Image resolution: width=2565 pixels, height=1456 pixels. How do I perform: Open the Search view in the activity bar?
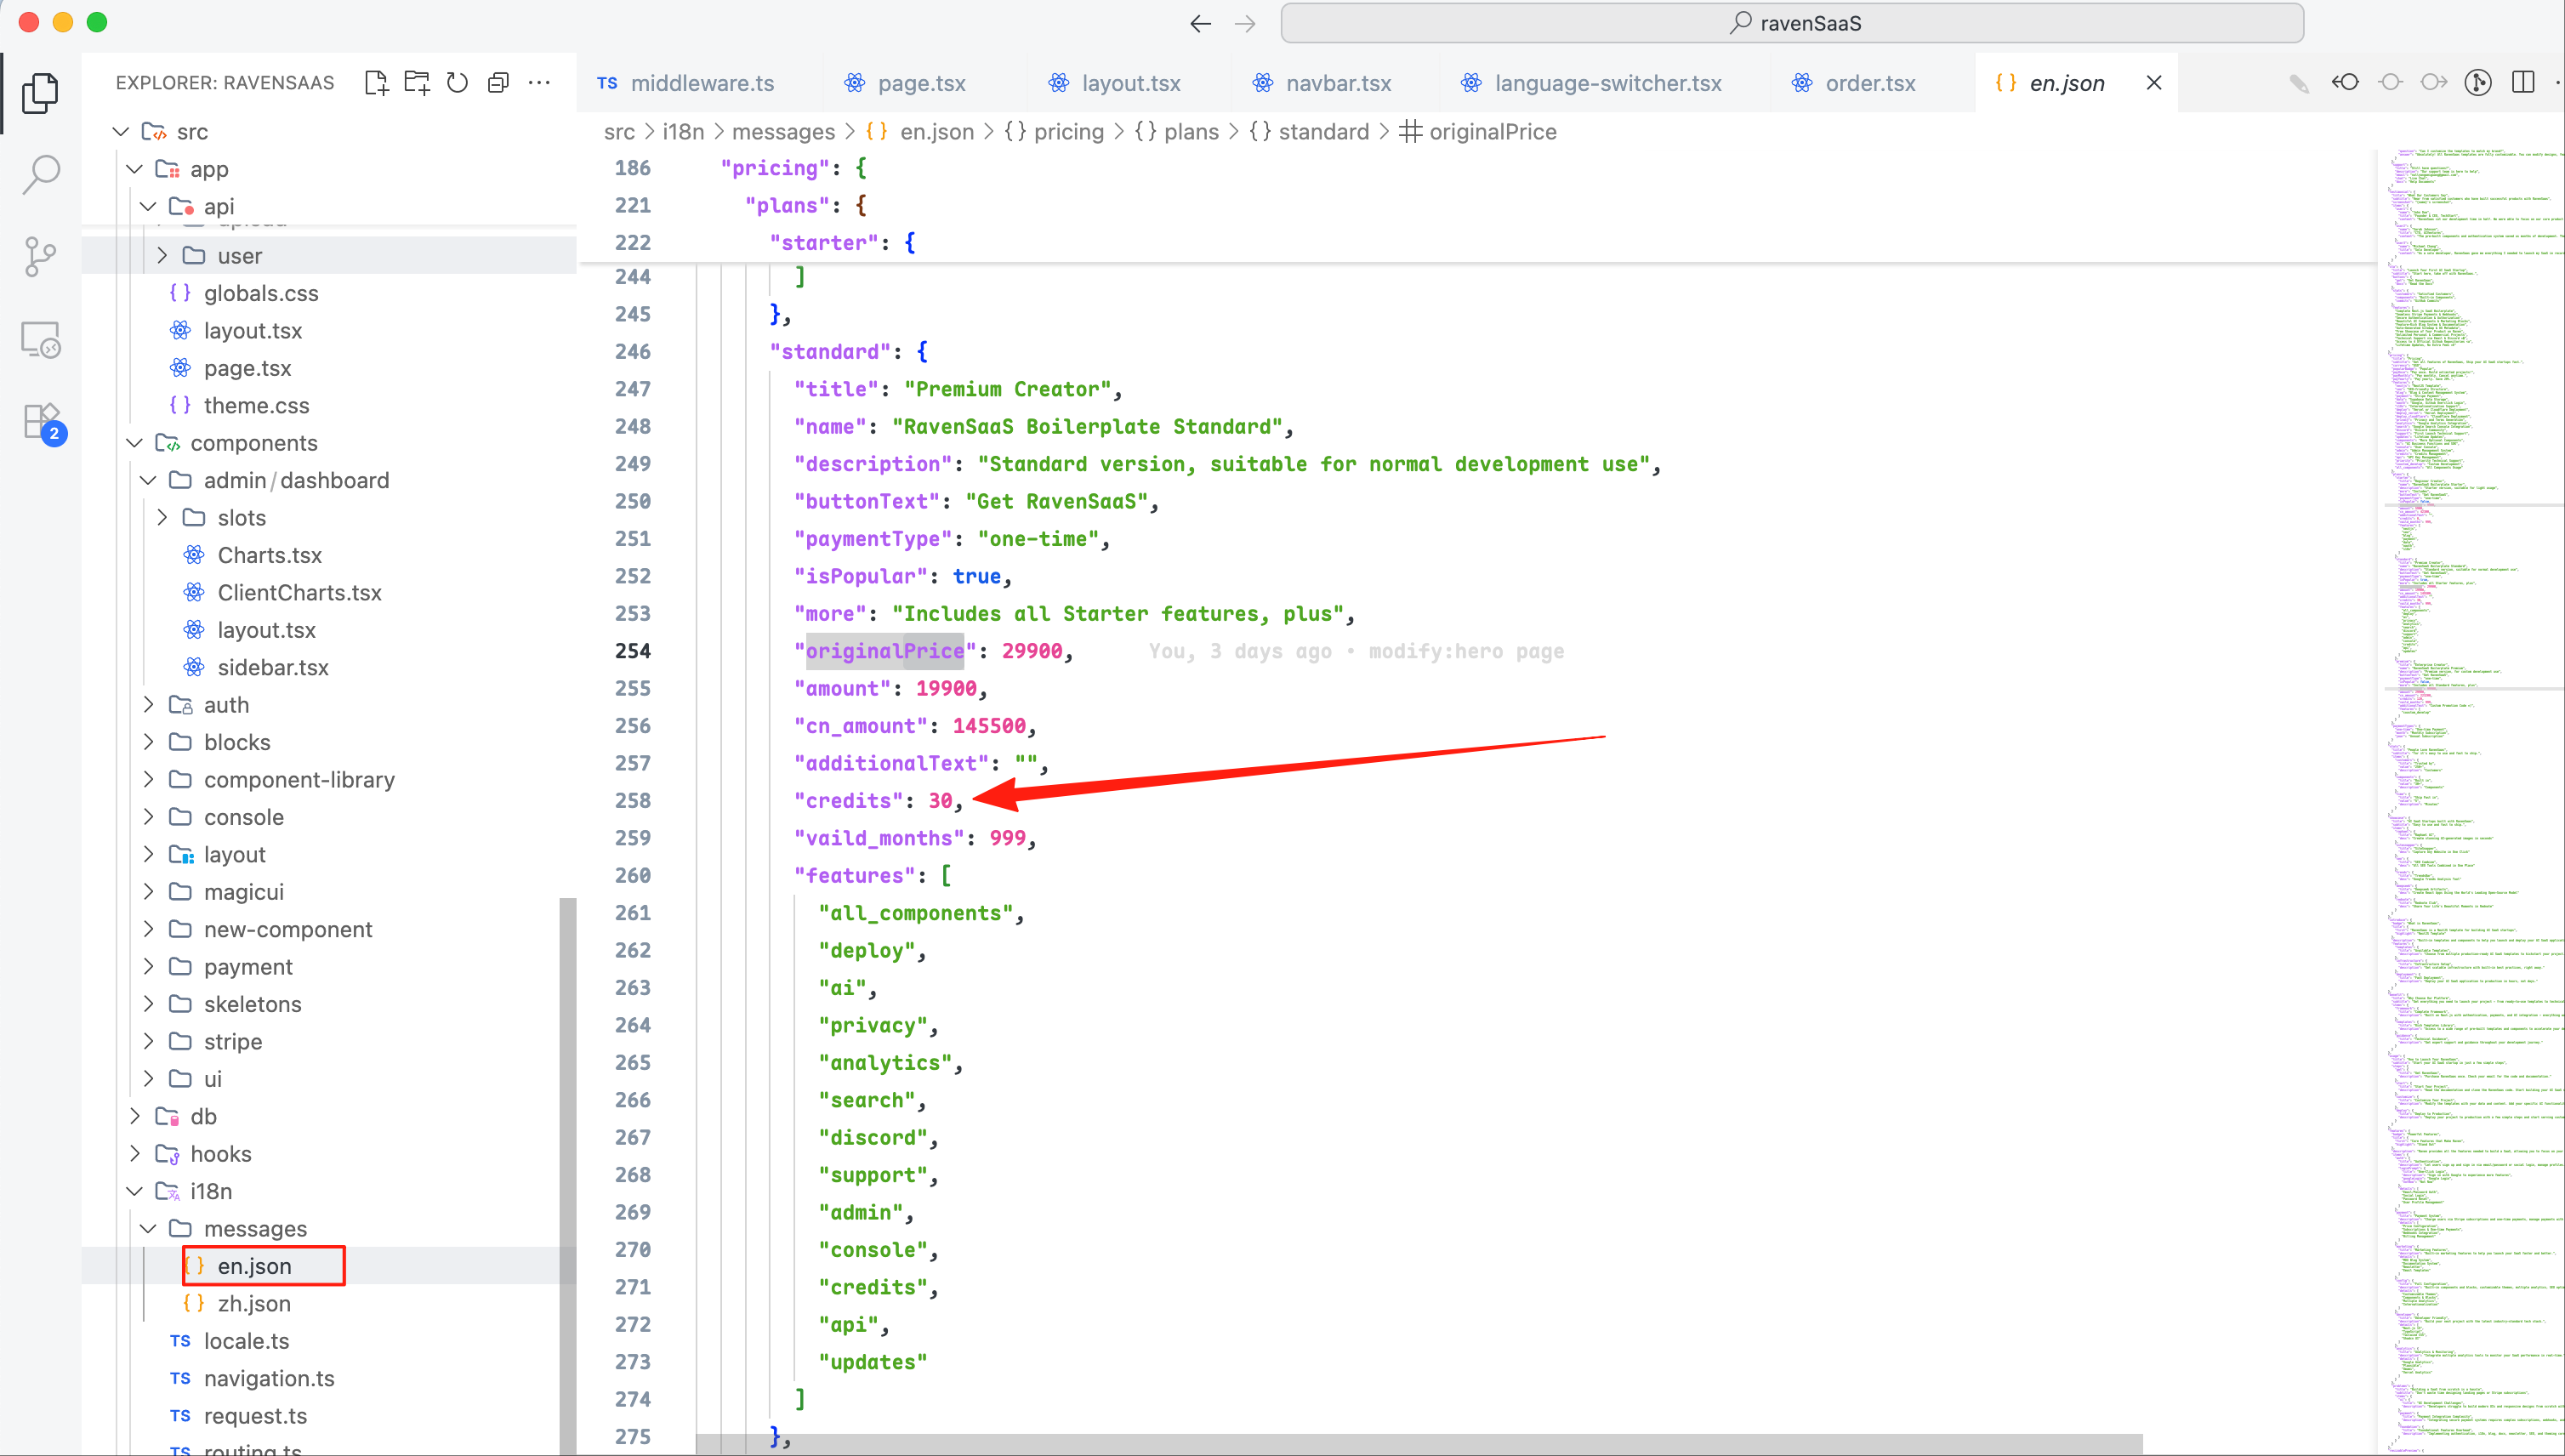coord(40,173)
